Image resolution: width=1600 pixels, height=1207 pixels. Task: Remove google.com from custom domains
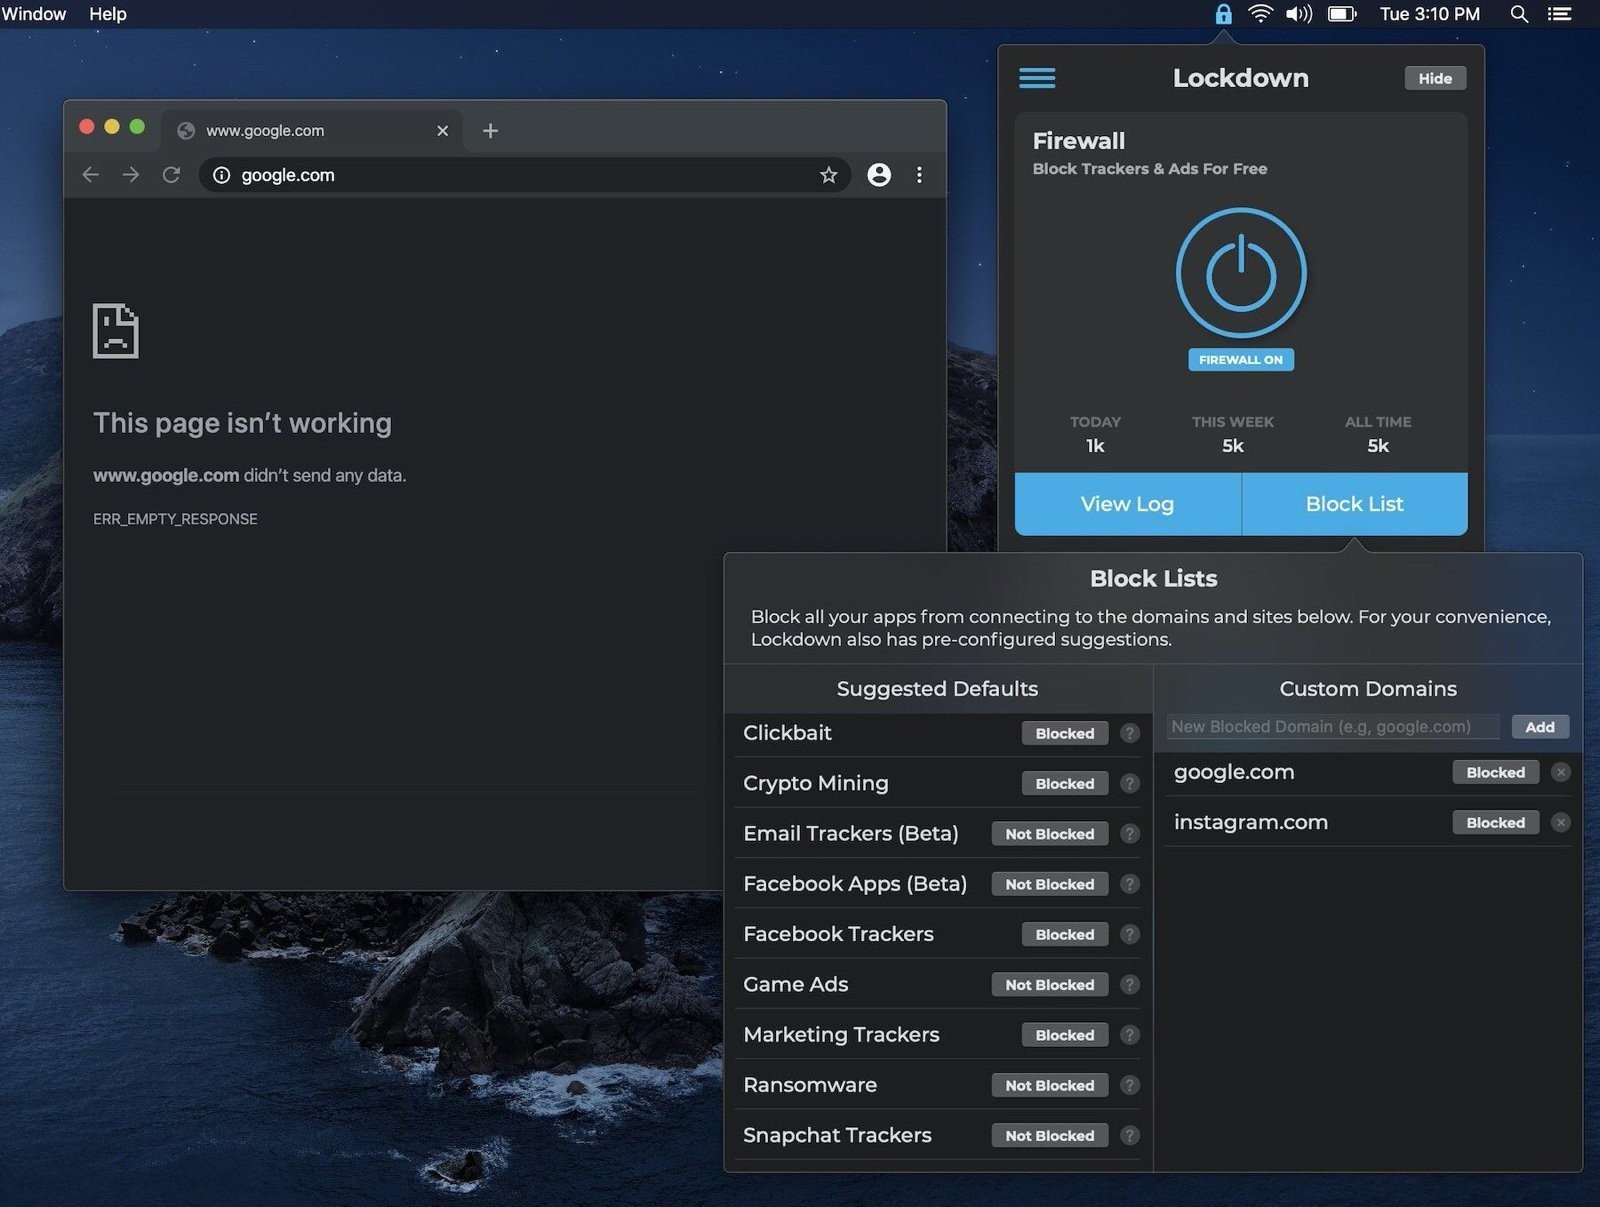(x=1560, y=772)
